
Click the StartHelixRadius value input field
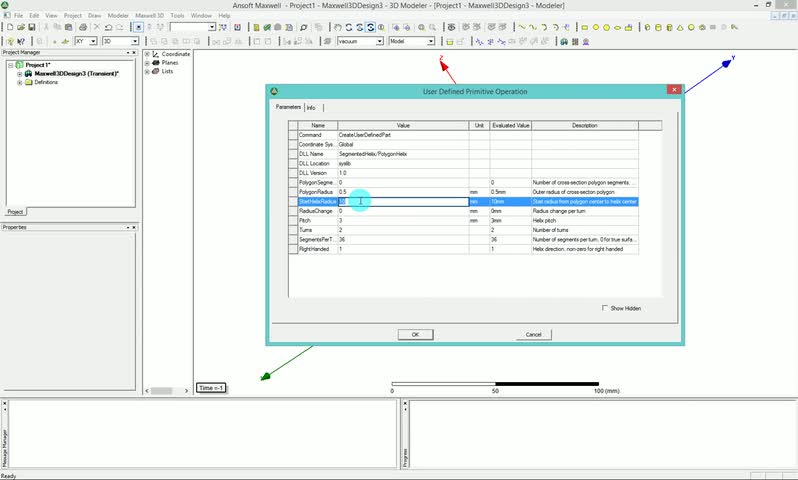(x=403, y=202)
